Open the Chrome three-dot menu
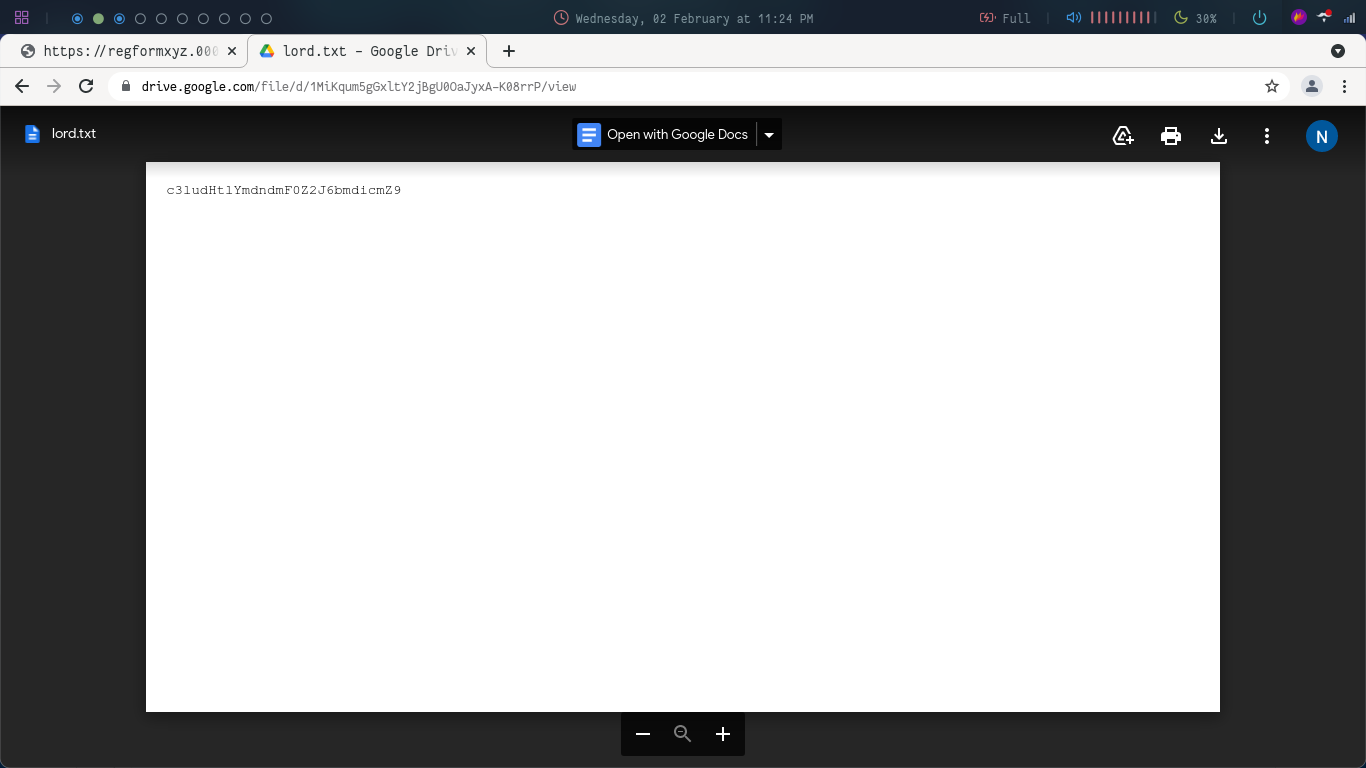This screenshot has width=1366, height=768. (x=1345, y=86)
